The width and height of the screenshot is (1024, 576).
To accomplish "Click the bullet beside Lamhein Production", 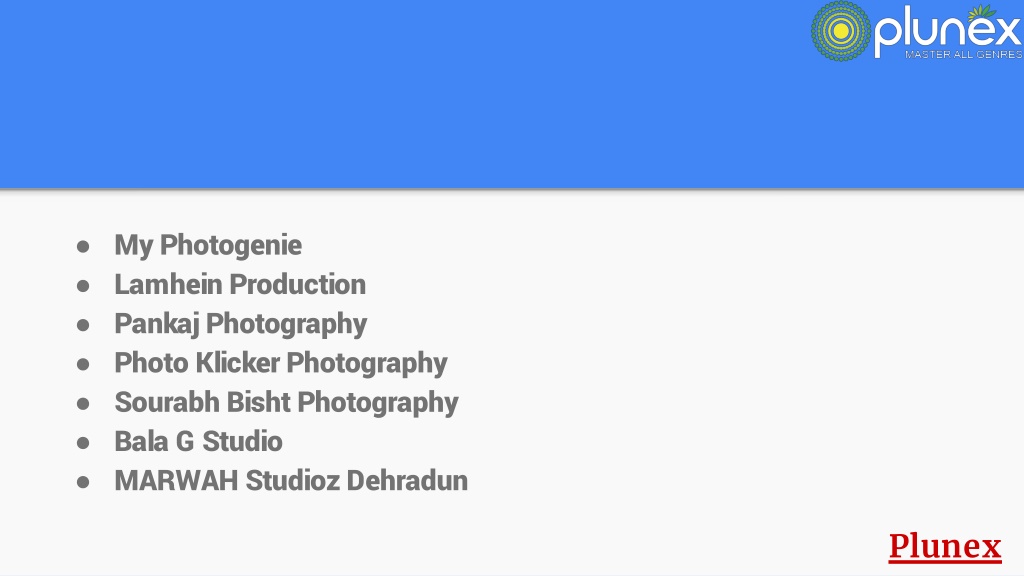I will coord(83,286).
